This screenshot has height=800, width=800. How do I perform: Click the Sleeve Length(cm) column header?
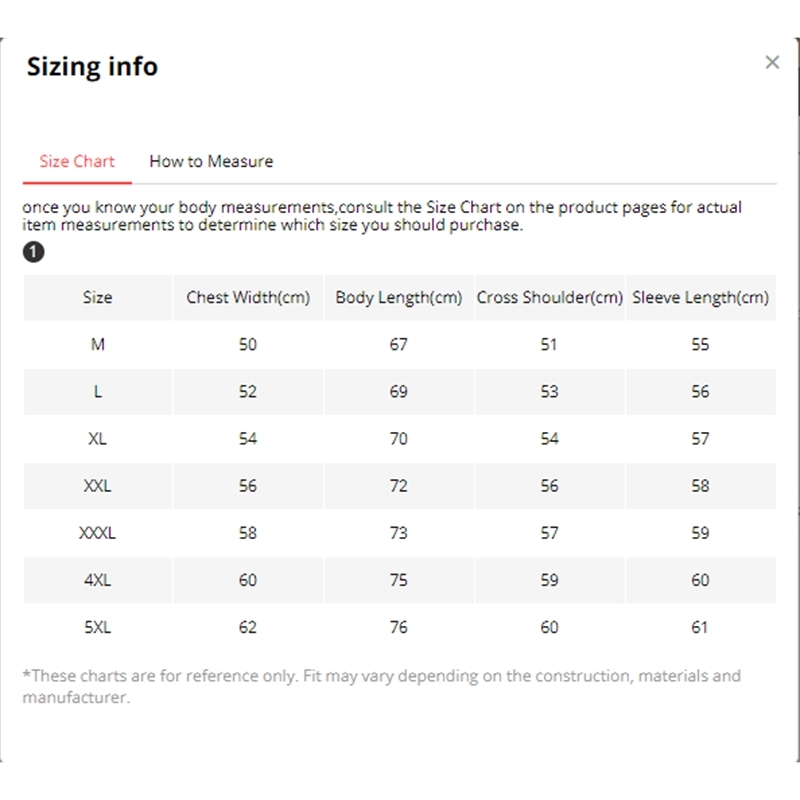700,297
